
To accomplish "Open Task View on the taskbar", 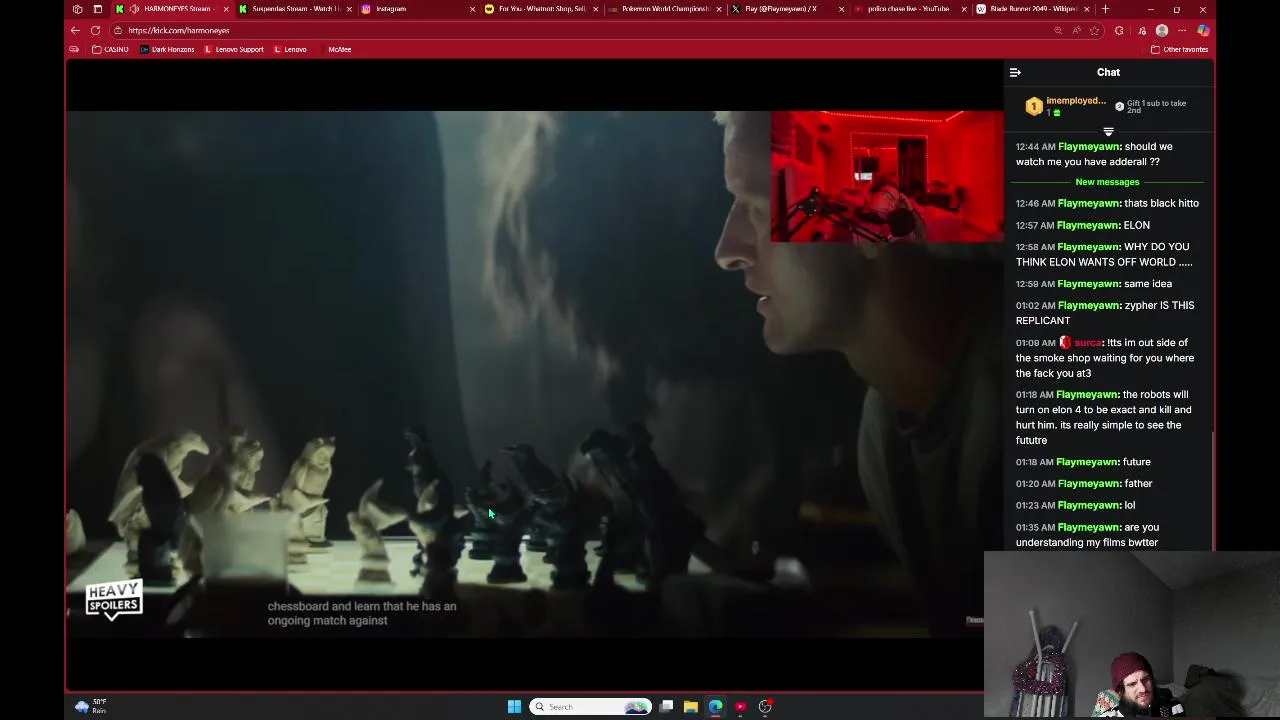I will tap(666, 707).
